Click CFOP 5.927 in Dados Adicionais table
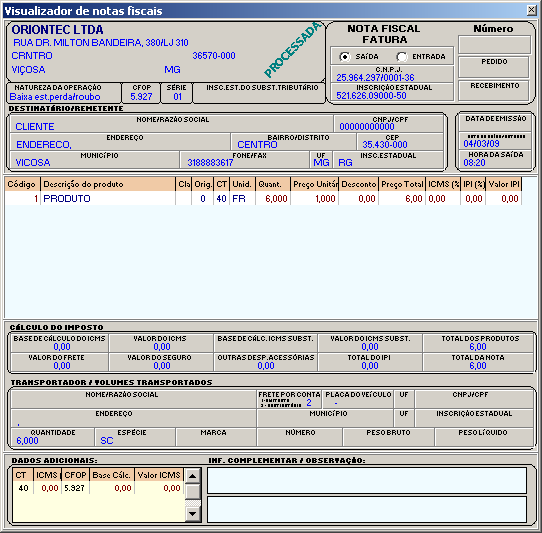542x533 pixels. point(74,488)
